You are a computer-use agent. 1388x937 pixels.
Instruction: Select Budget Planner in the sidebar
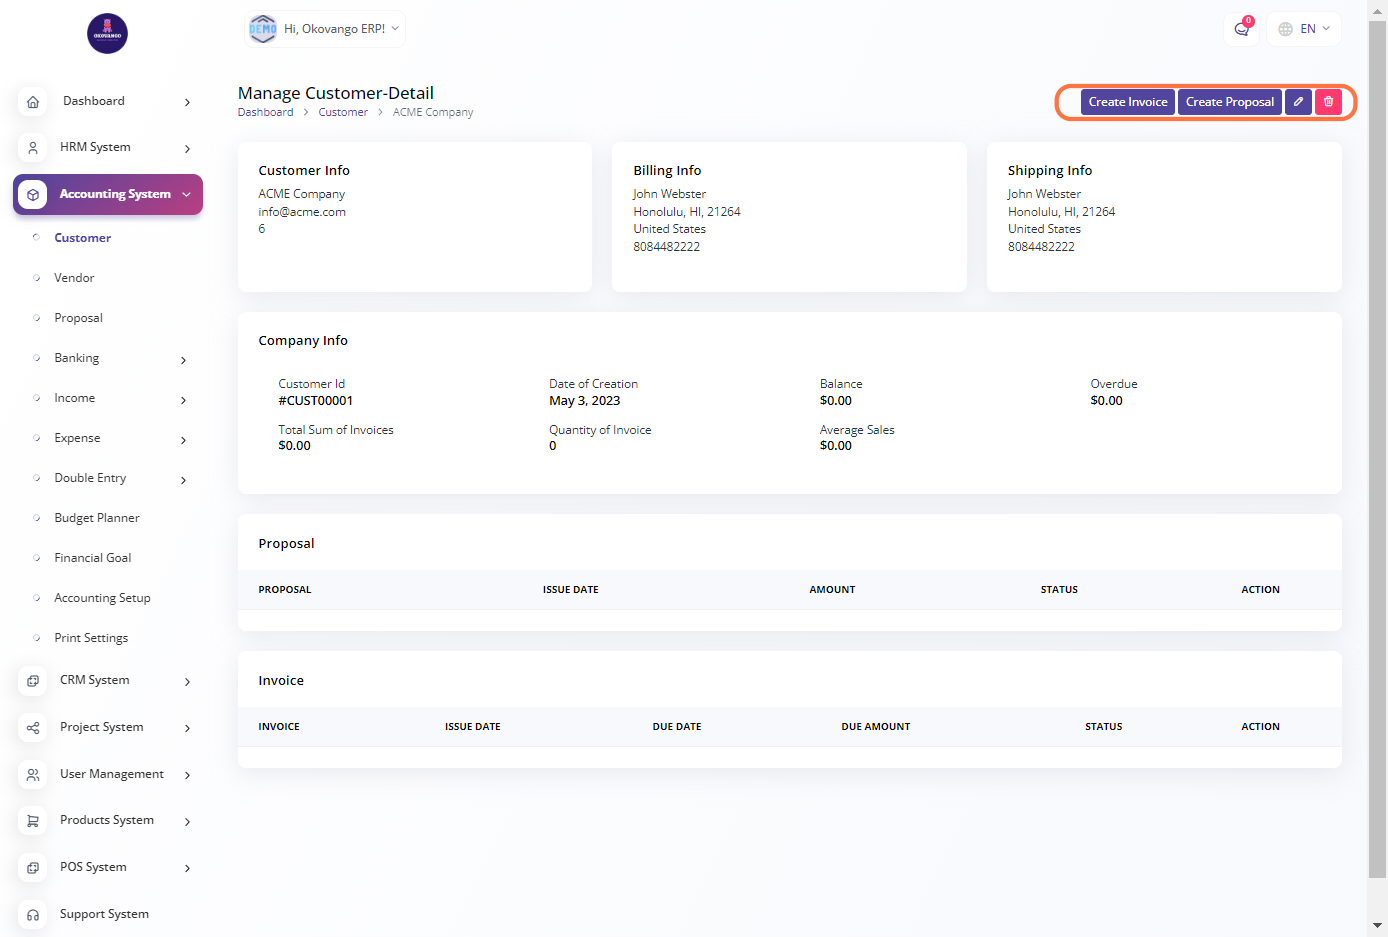(97, 518)
